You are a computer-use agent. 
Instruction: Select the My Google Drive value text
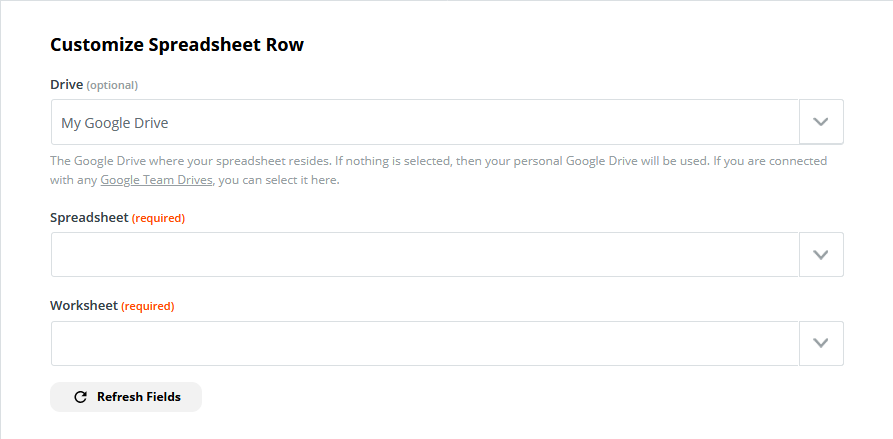click(x=114, y=122)
